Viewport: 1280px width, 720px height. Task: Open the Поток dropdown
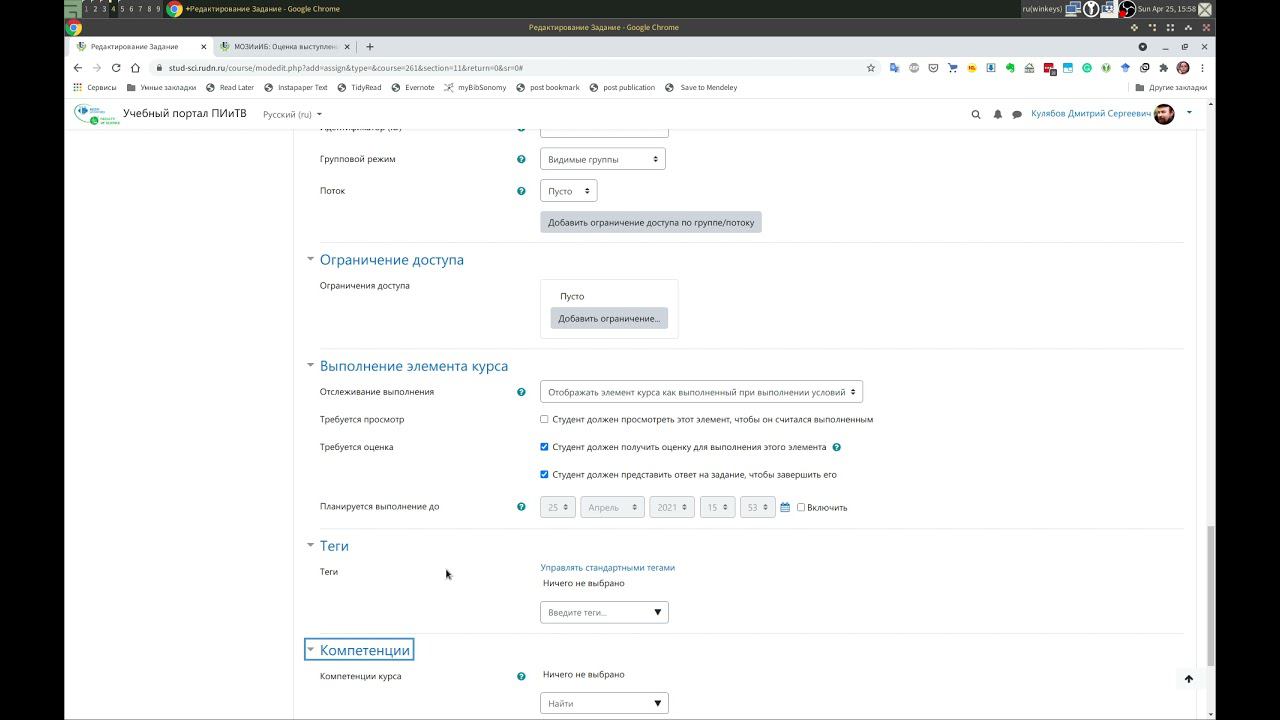569,191
